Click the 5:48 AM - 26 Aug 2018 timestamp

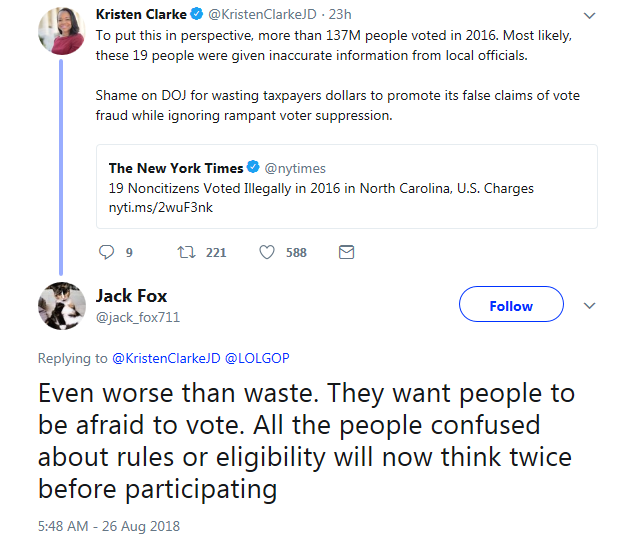tap(109, 525)
